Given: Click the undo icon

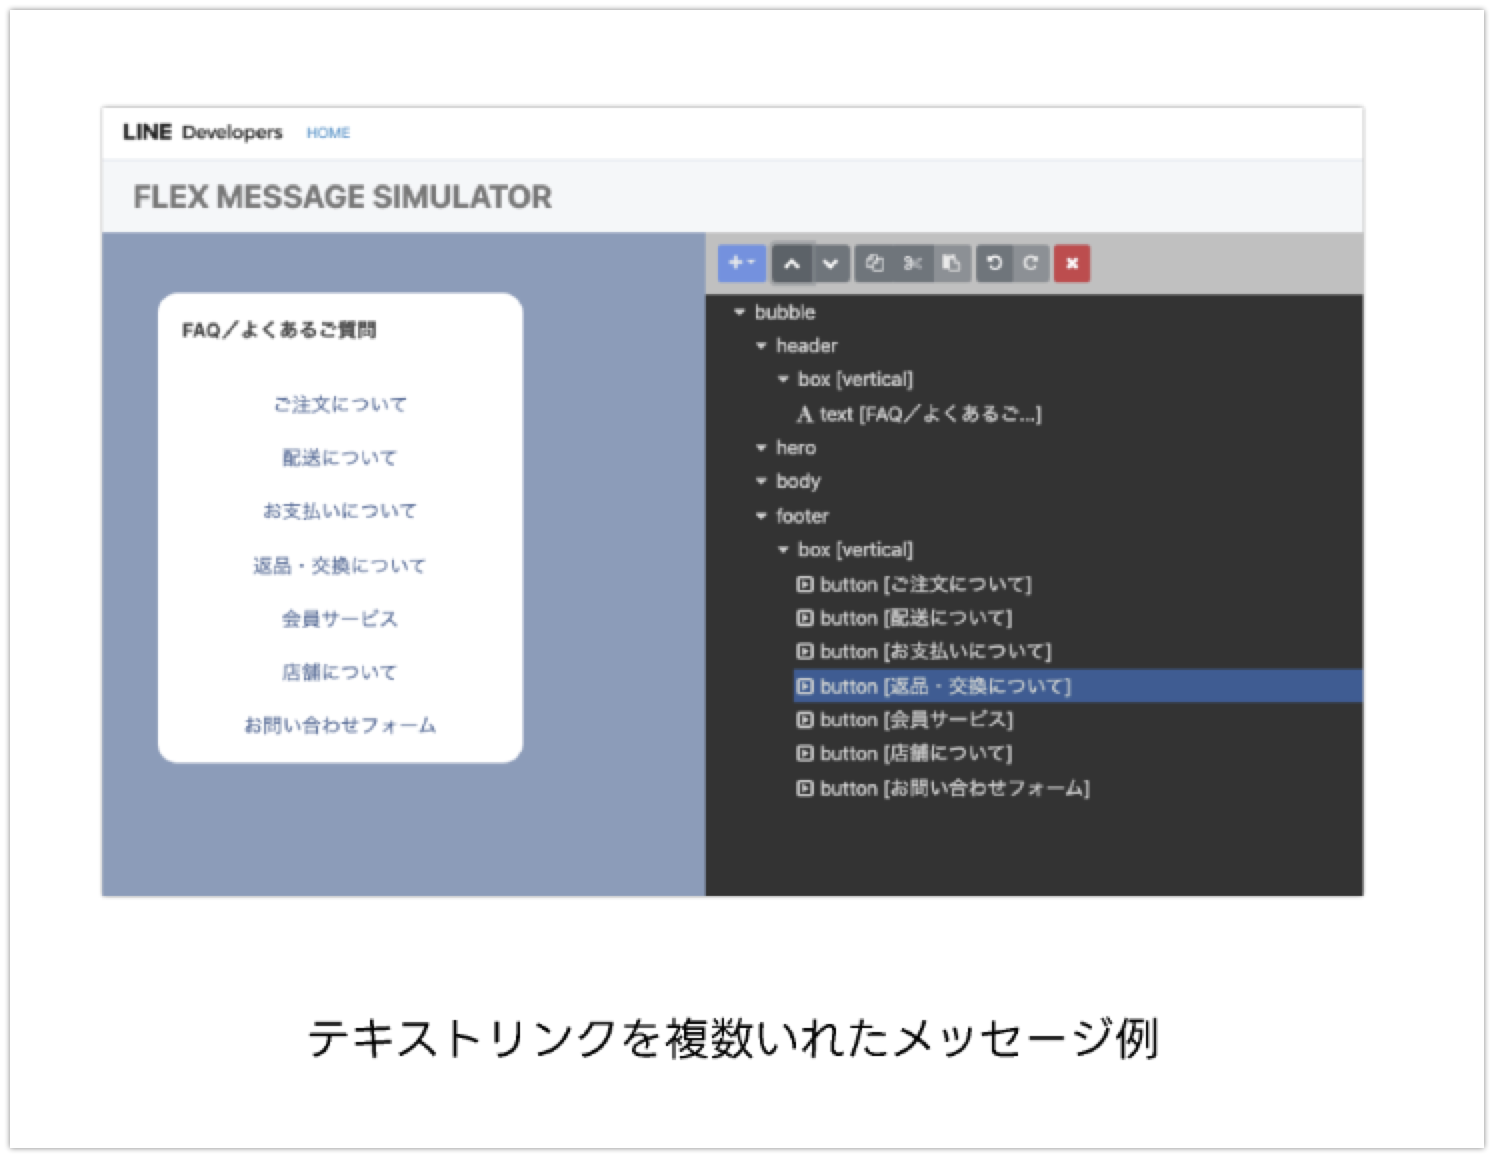Looking at the screenshot, I should click(x=994, y=263).
